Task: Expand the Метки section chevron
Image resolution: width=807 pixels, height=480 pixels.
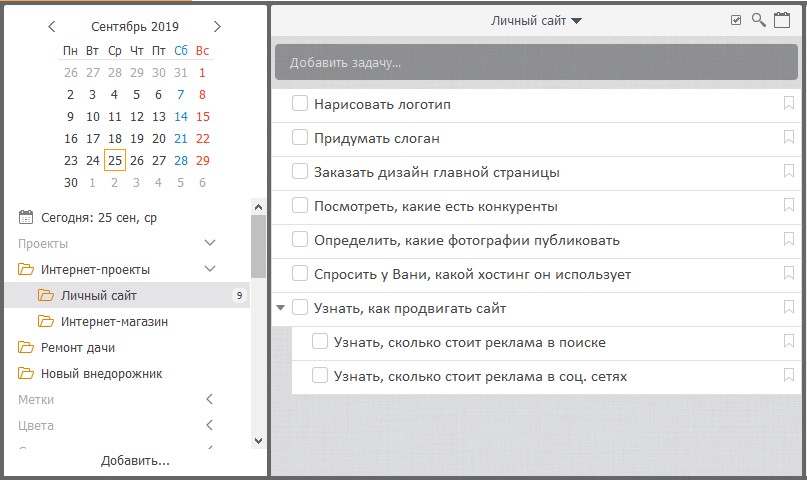Action: click(x=209, y=399)
